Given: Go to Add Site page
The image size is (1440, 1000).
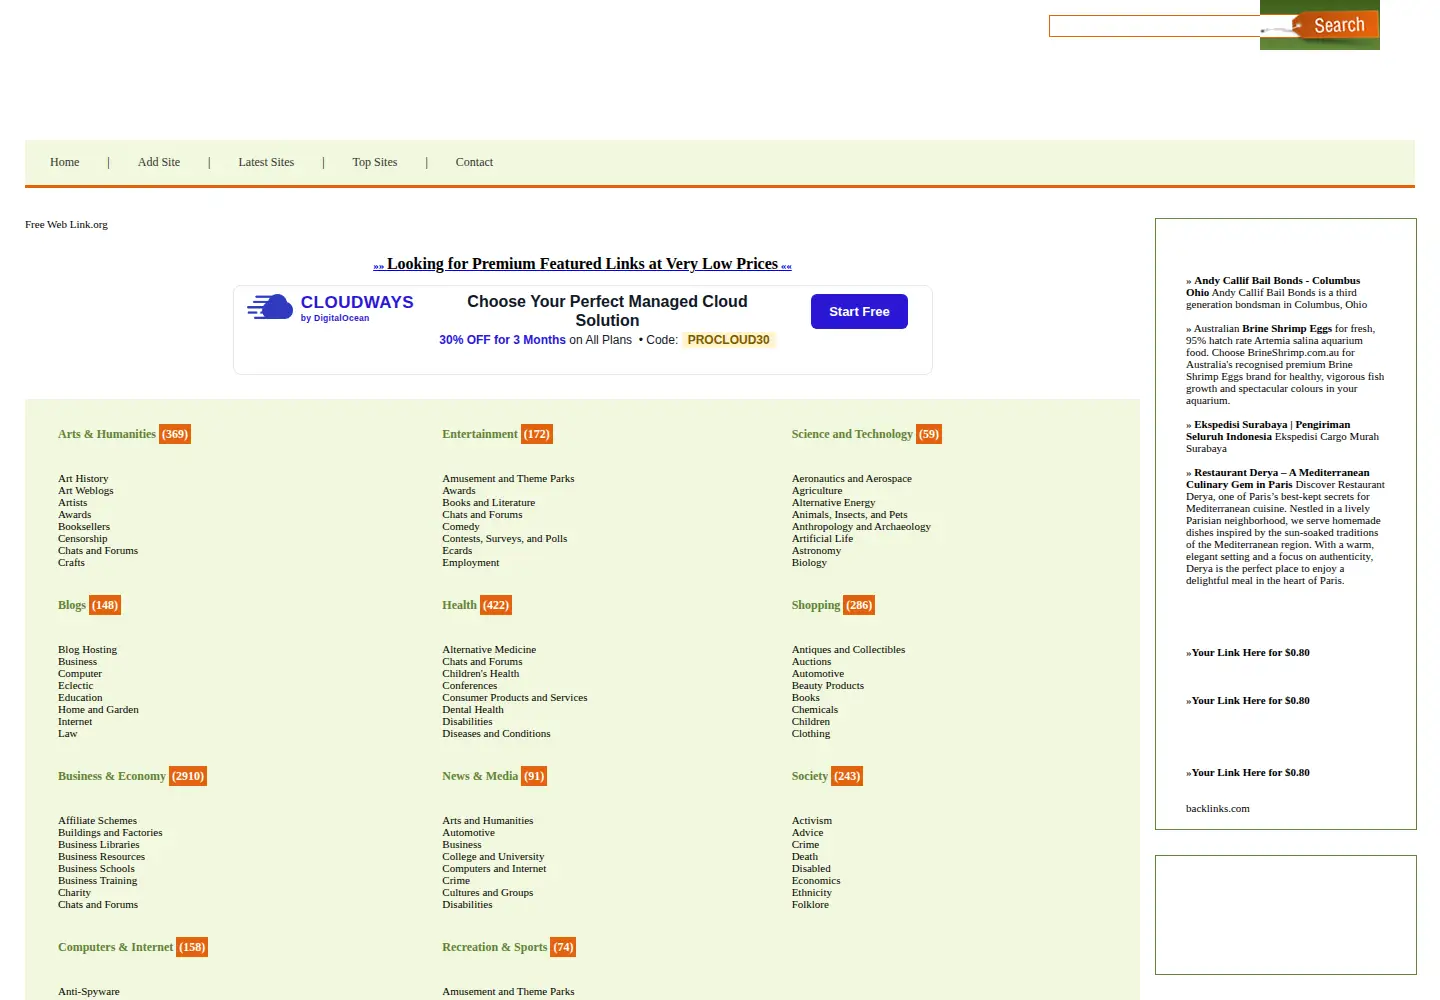Looking at the screenshot, I should [x=159, y=162].
